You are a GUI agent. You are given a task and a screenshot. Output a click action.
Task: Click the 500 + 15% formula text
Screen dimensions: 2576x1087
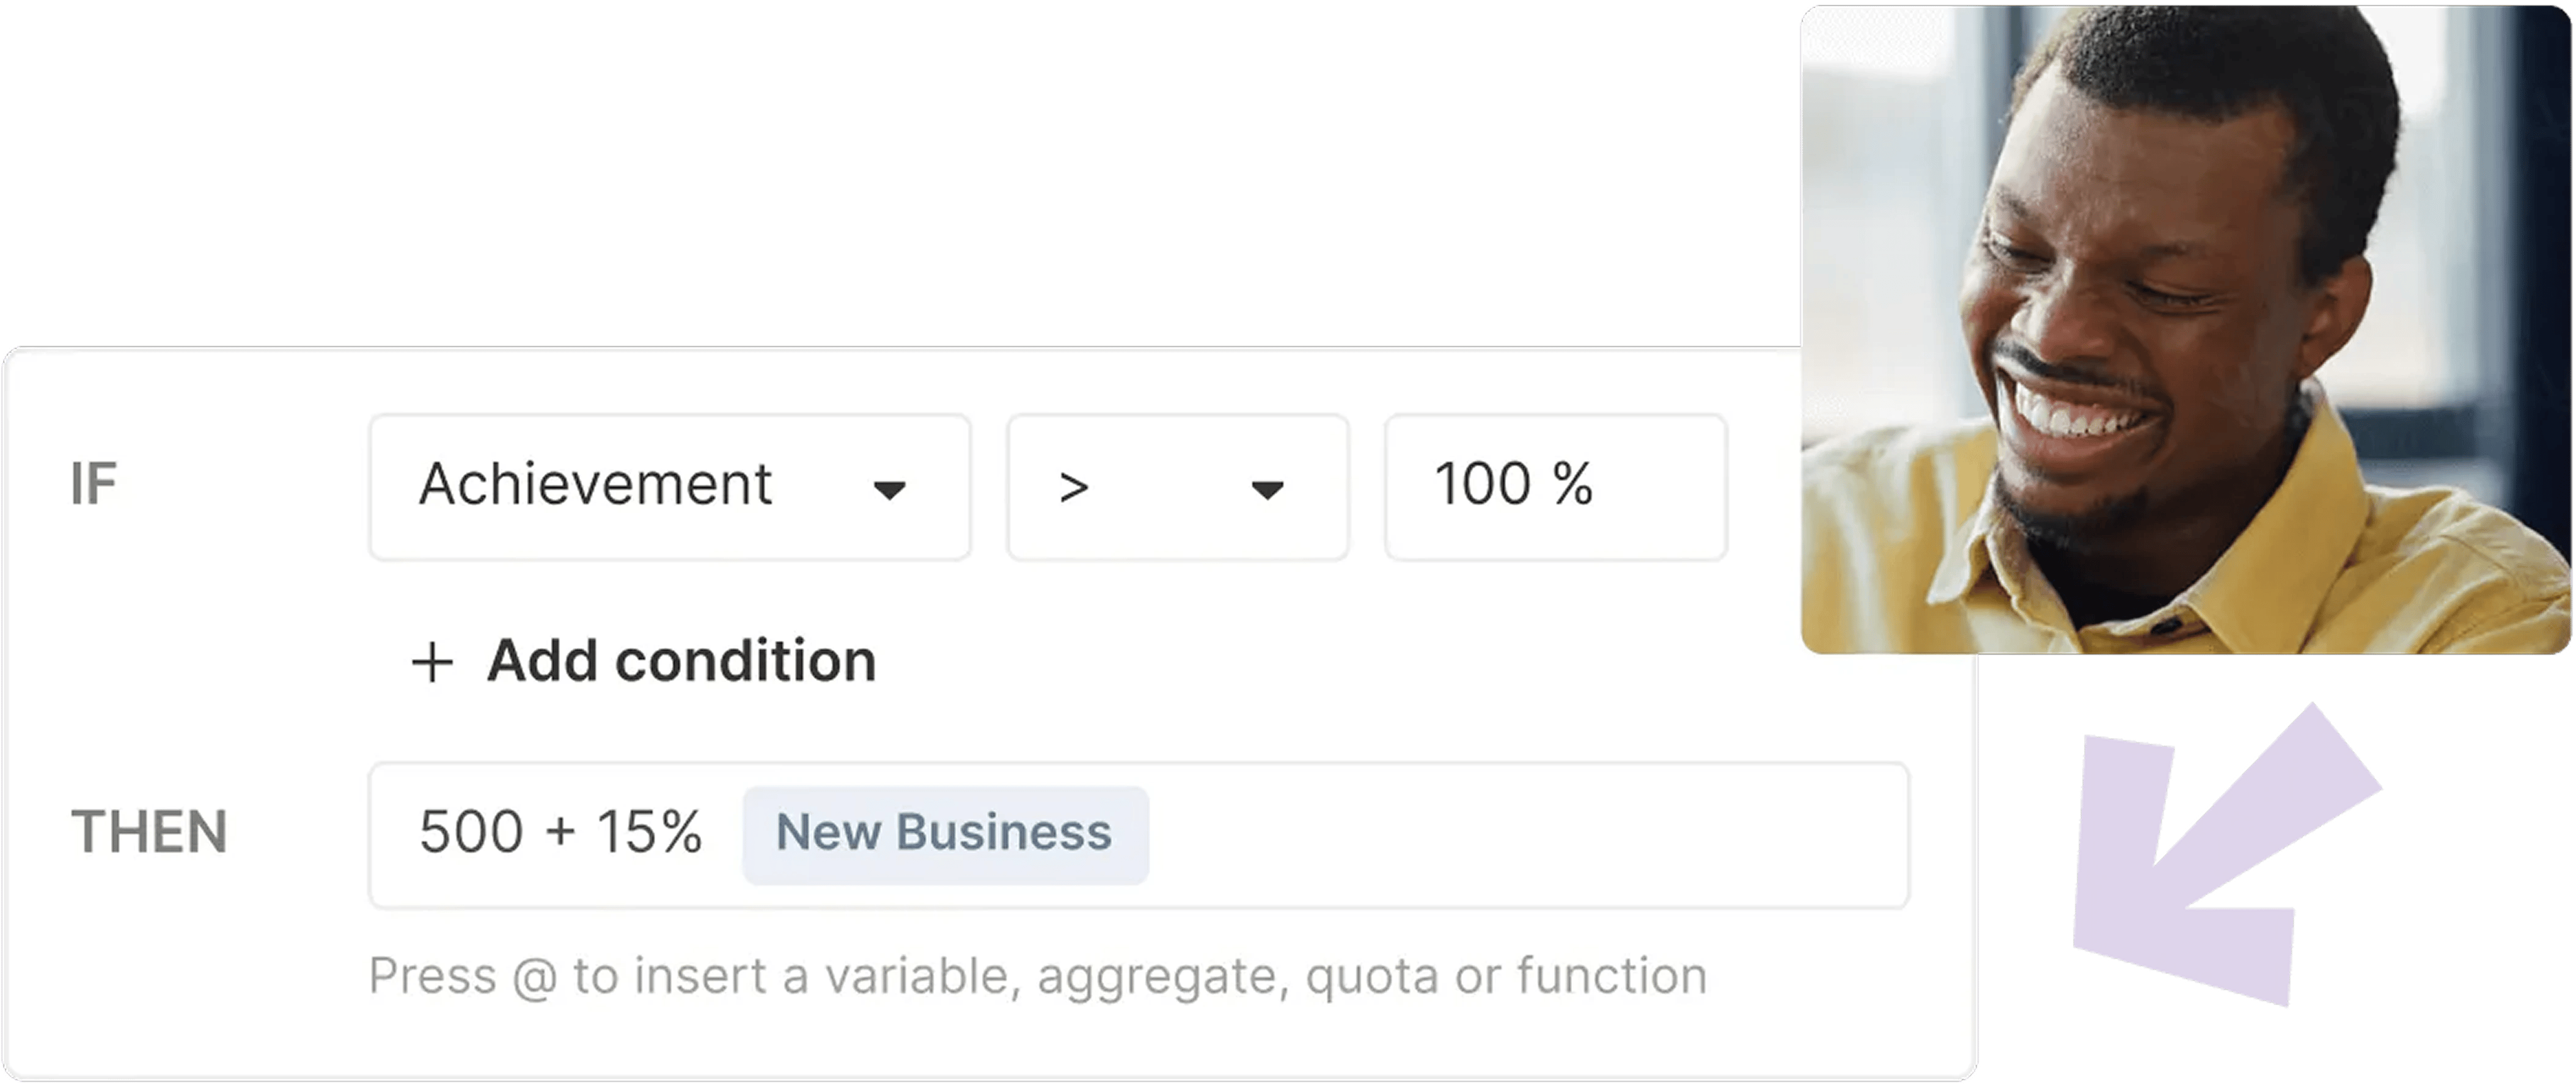[x=560, y=832]
